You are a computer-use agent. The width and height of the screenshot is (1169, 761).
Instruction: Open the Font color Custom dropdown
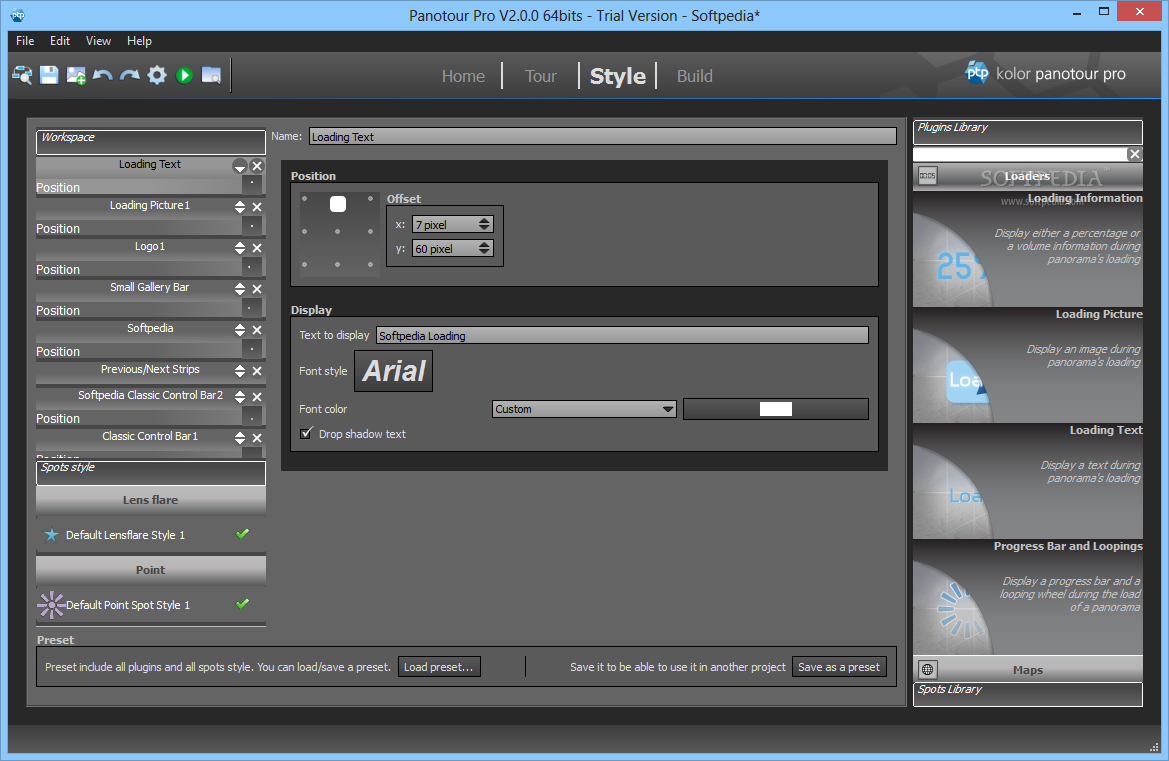[x=584, y=409]
